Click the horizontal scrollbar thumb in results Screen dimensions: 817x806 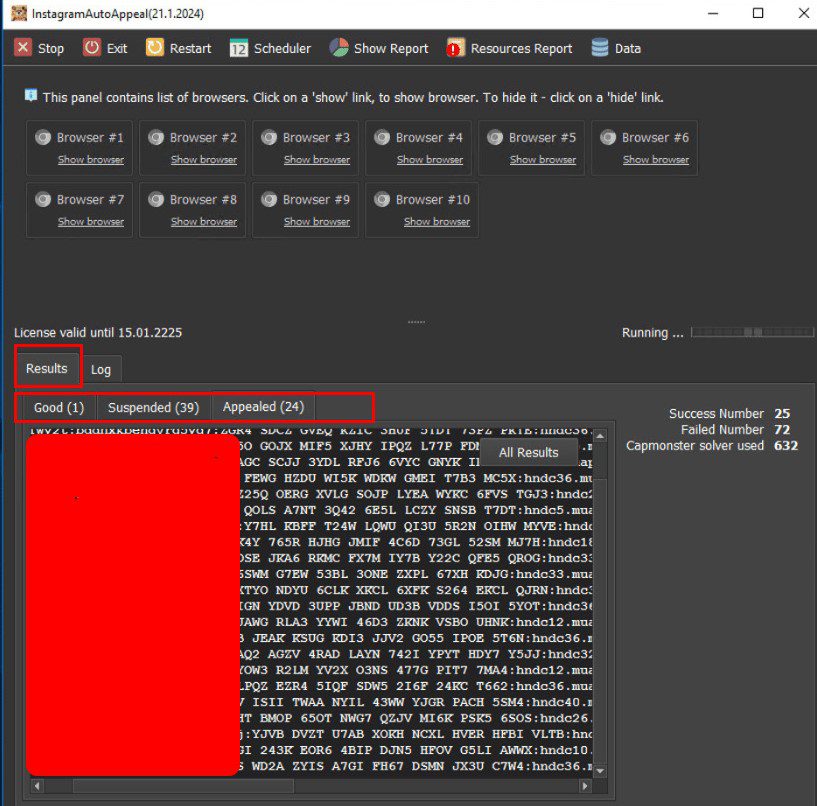(183, 786)
